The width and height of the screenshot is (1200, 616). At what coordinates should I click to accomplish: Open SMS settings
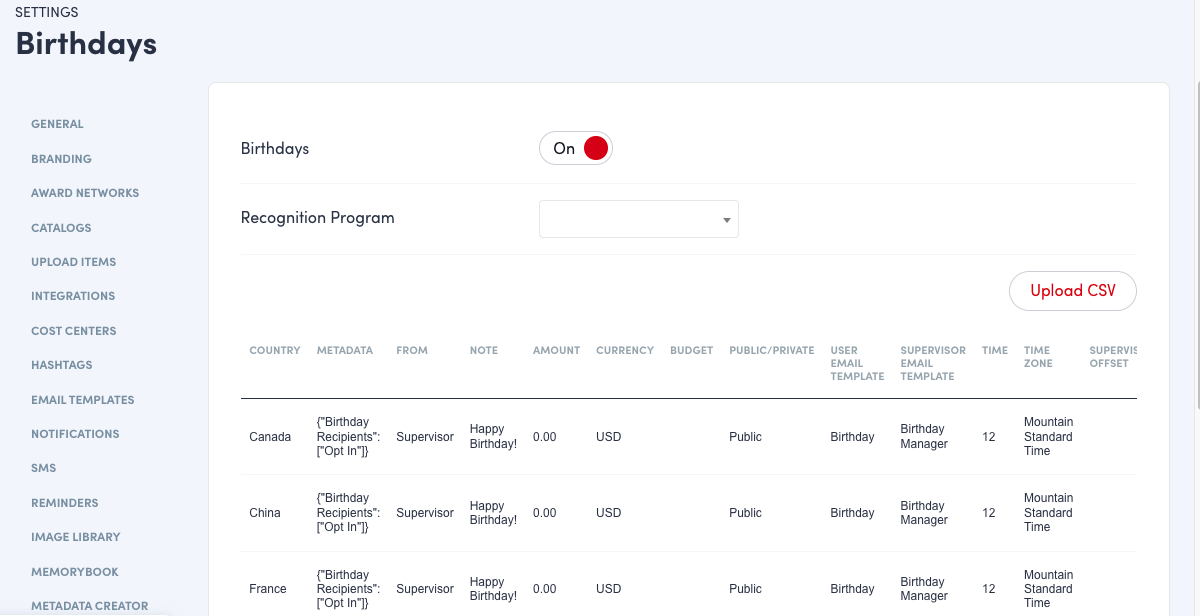click(43, 468)
